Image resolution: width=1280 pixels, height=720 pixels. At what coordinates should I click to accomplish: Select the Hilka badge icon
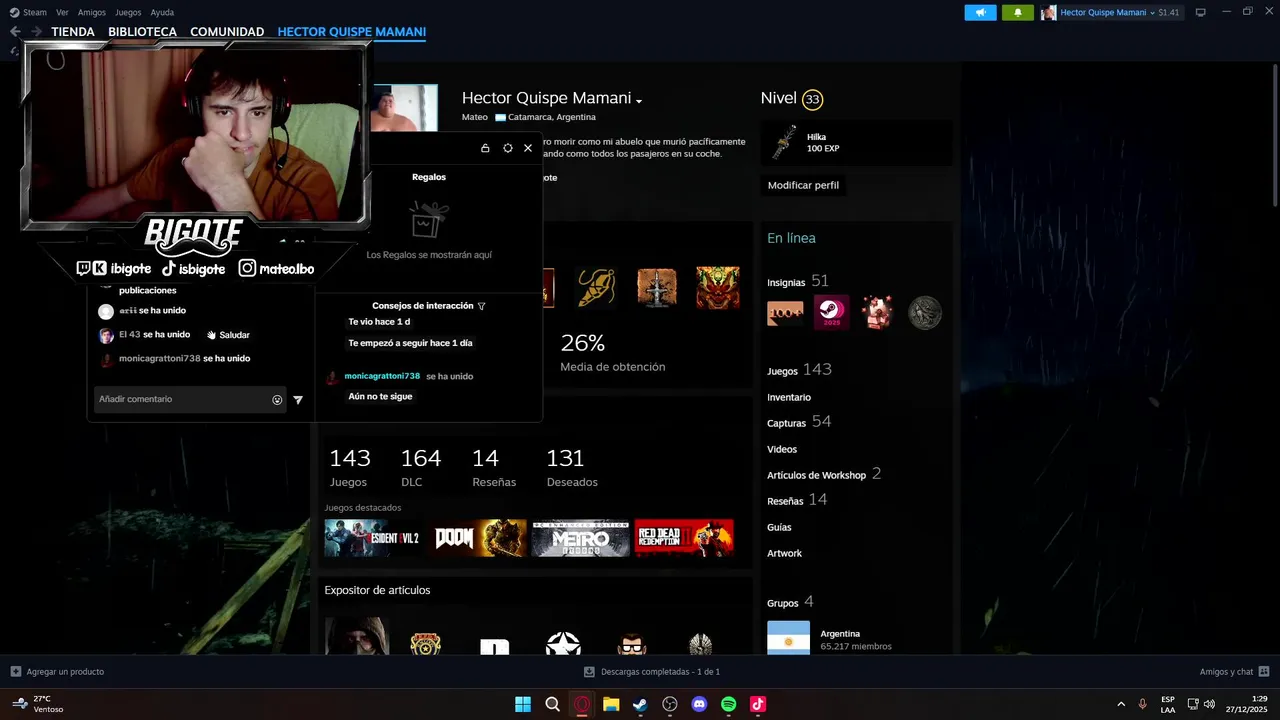784,143
